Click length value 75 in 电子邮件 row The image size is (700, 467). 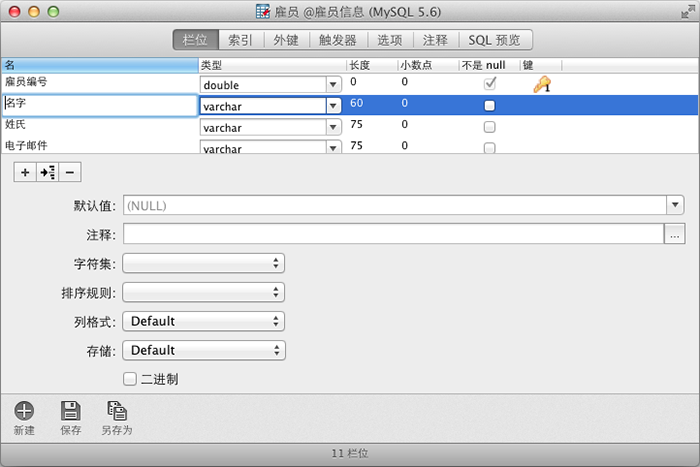tap(356, 146)
